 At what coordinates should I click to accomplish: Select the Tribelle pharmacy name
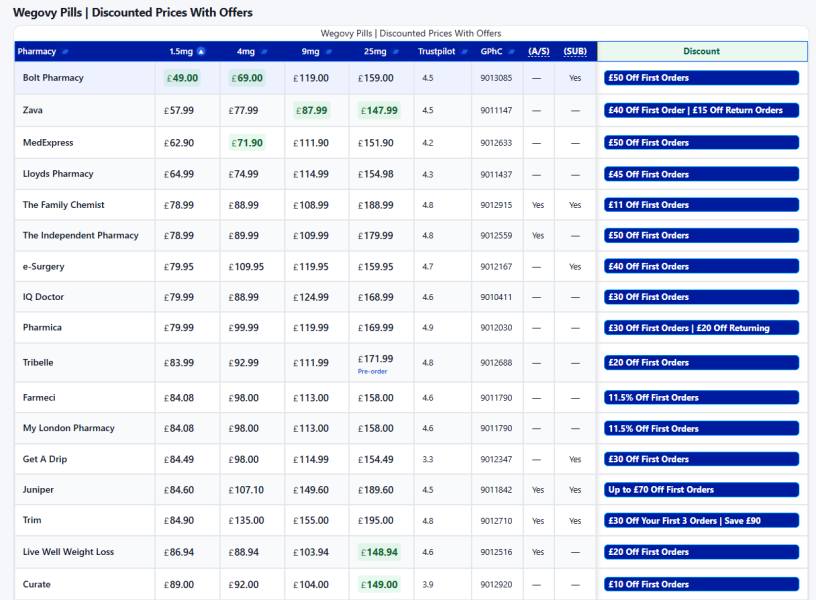click(x=38, y=362)
